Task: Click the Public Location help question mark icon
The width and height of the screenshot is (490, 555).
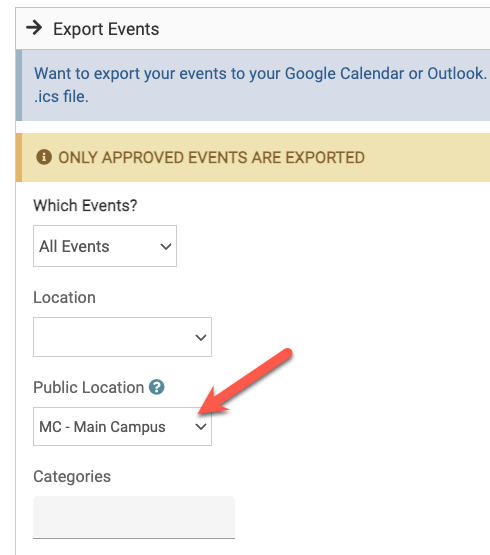Action: pos(156,387)
